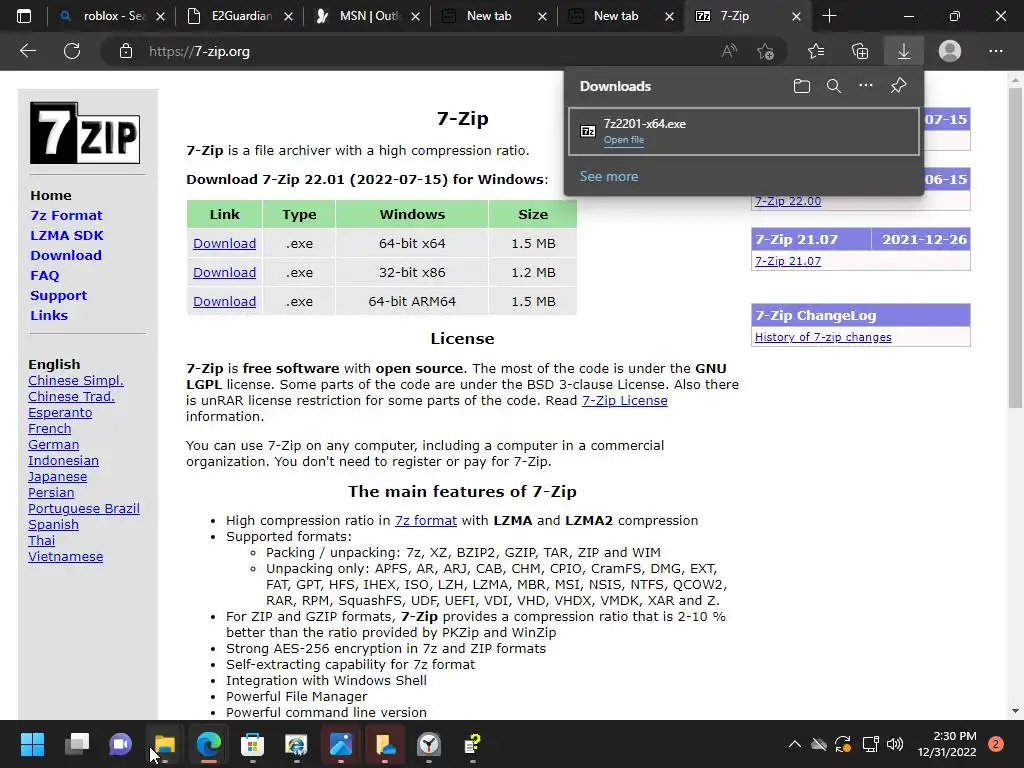Screen dimensions: 1024x768
Task: Switch language to French
Action: (50, 429)
